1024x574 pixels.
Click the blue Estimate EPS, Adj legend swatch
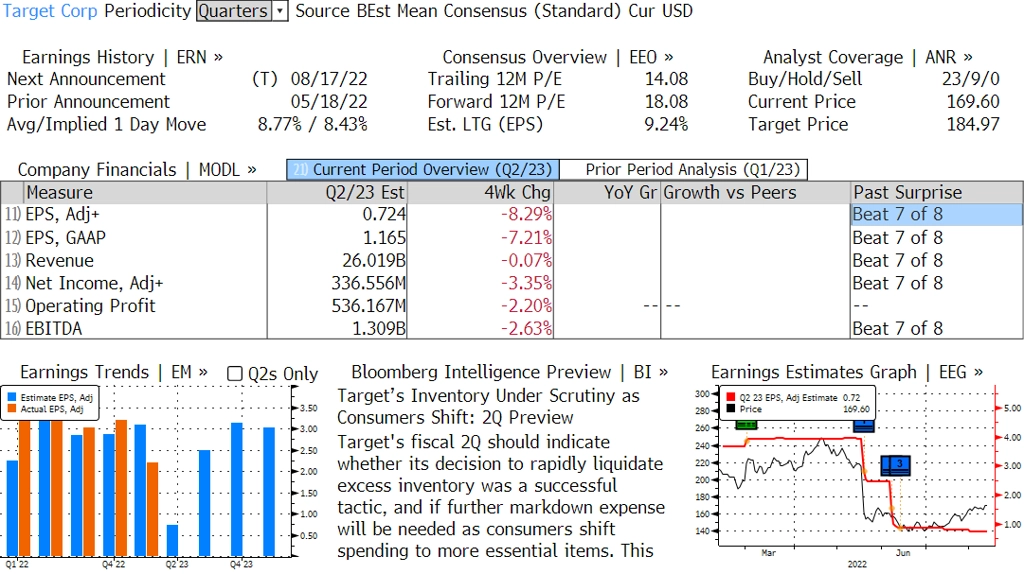tap(12, 397)
